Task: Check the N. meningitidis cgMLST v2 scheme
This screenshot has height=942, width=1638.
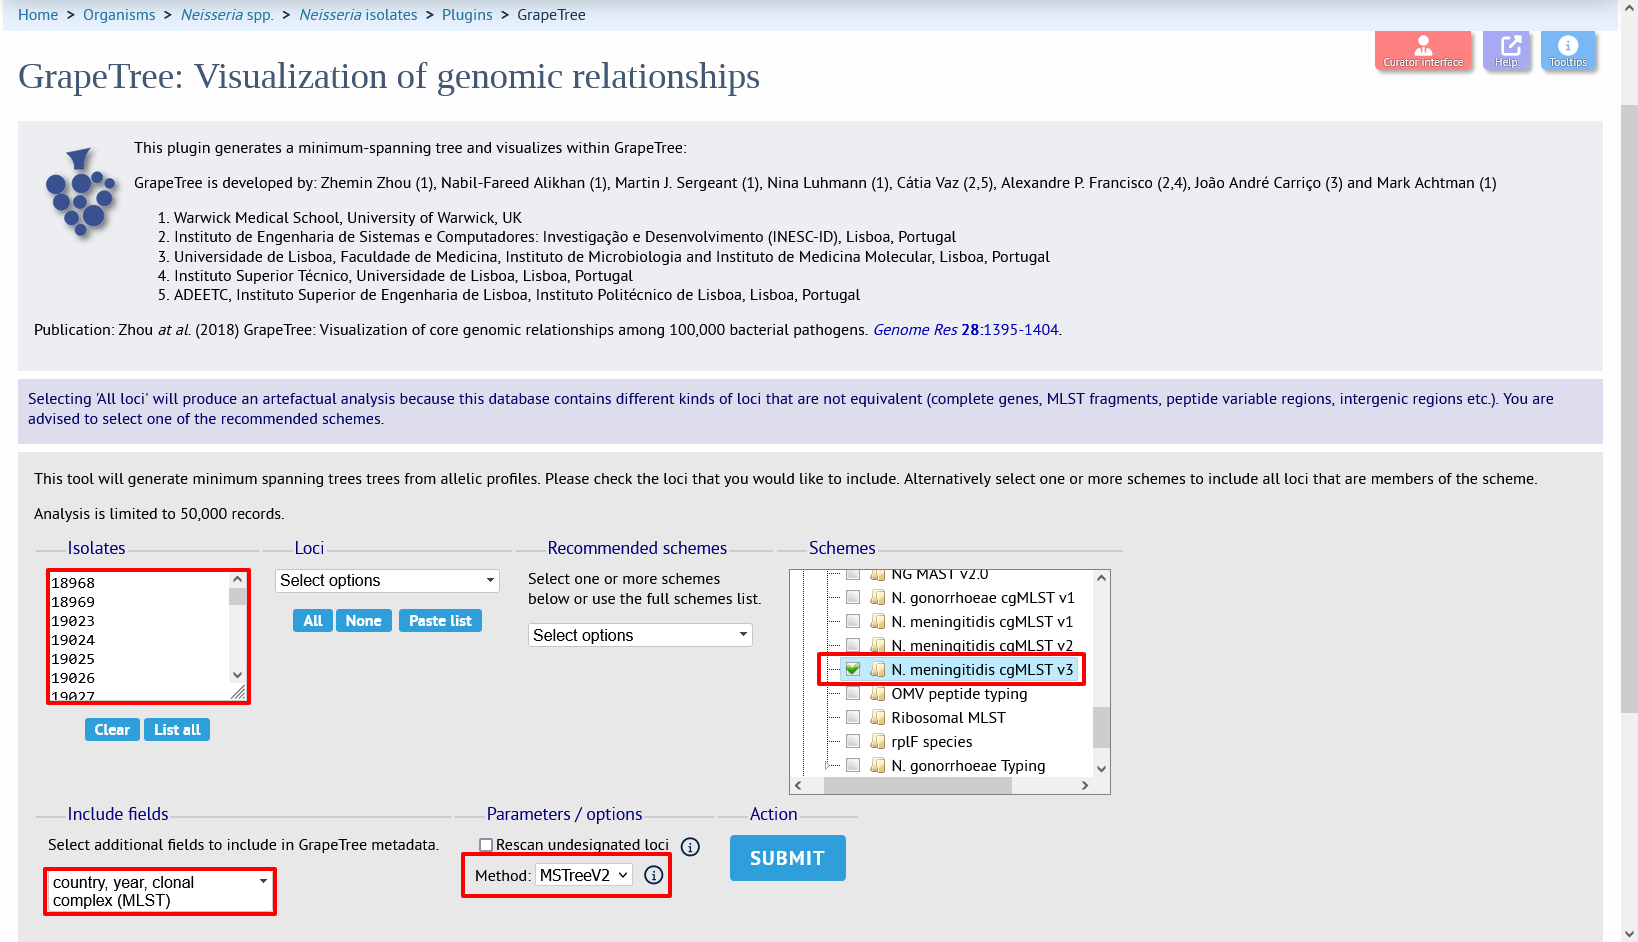Action: click(853, 646)
